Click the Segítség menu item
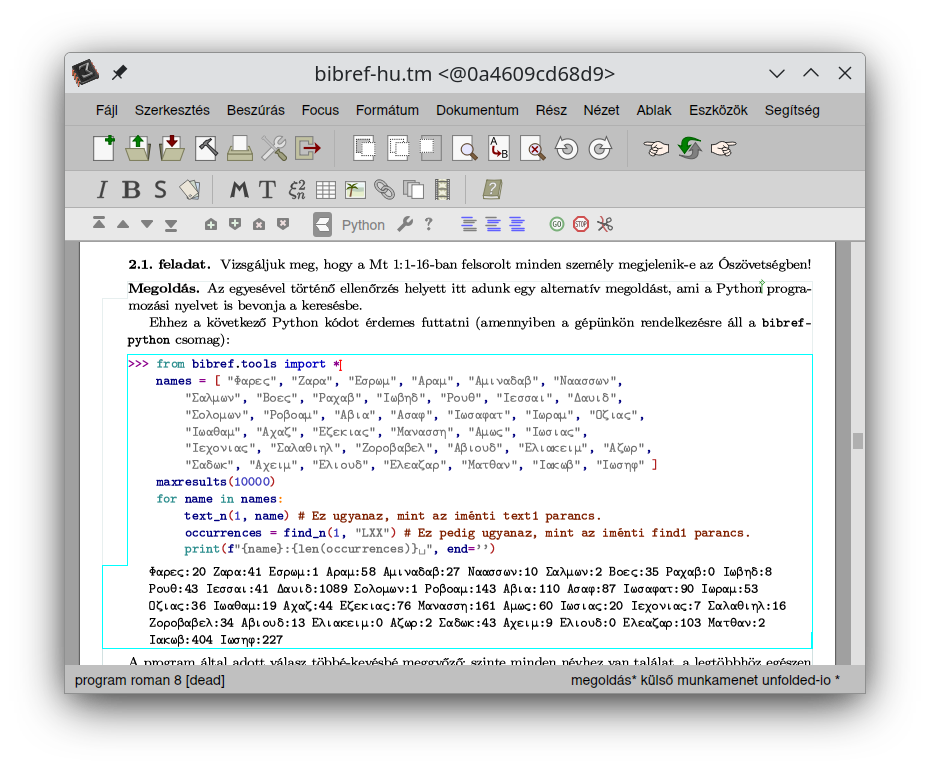The width and height of the screenshot is (930, 770). [x=792, y=110]
